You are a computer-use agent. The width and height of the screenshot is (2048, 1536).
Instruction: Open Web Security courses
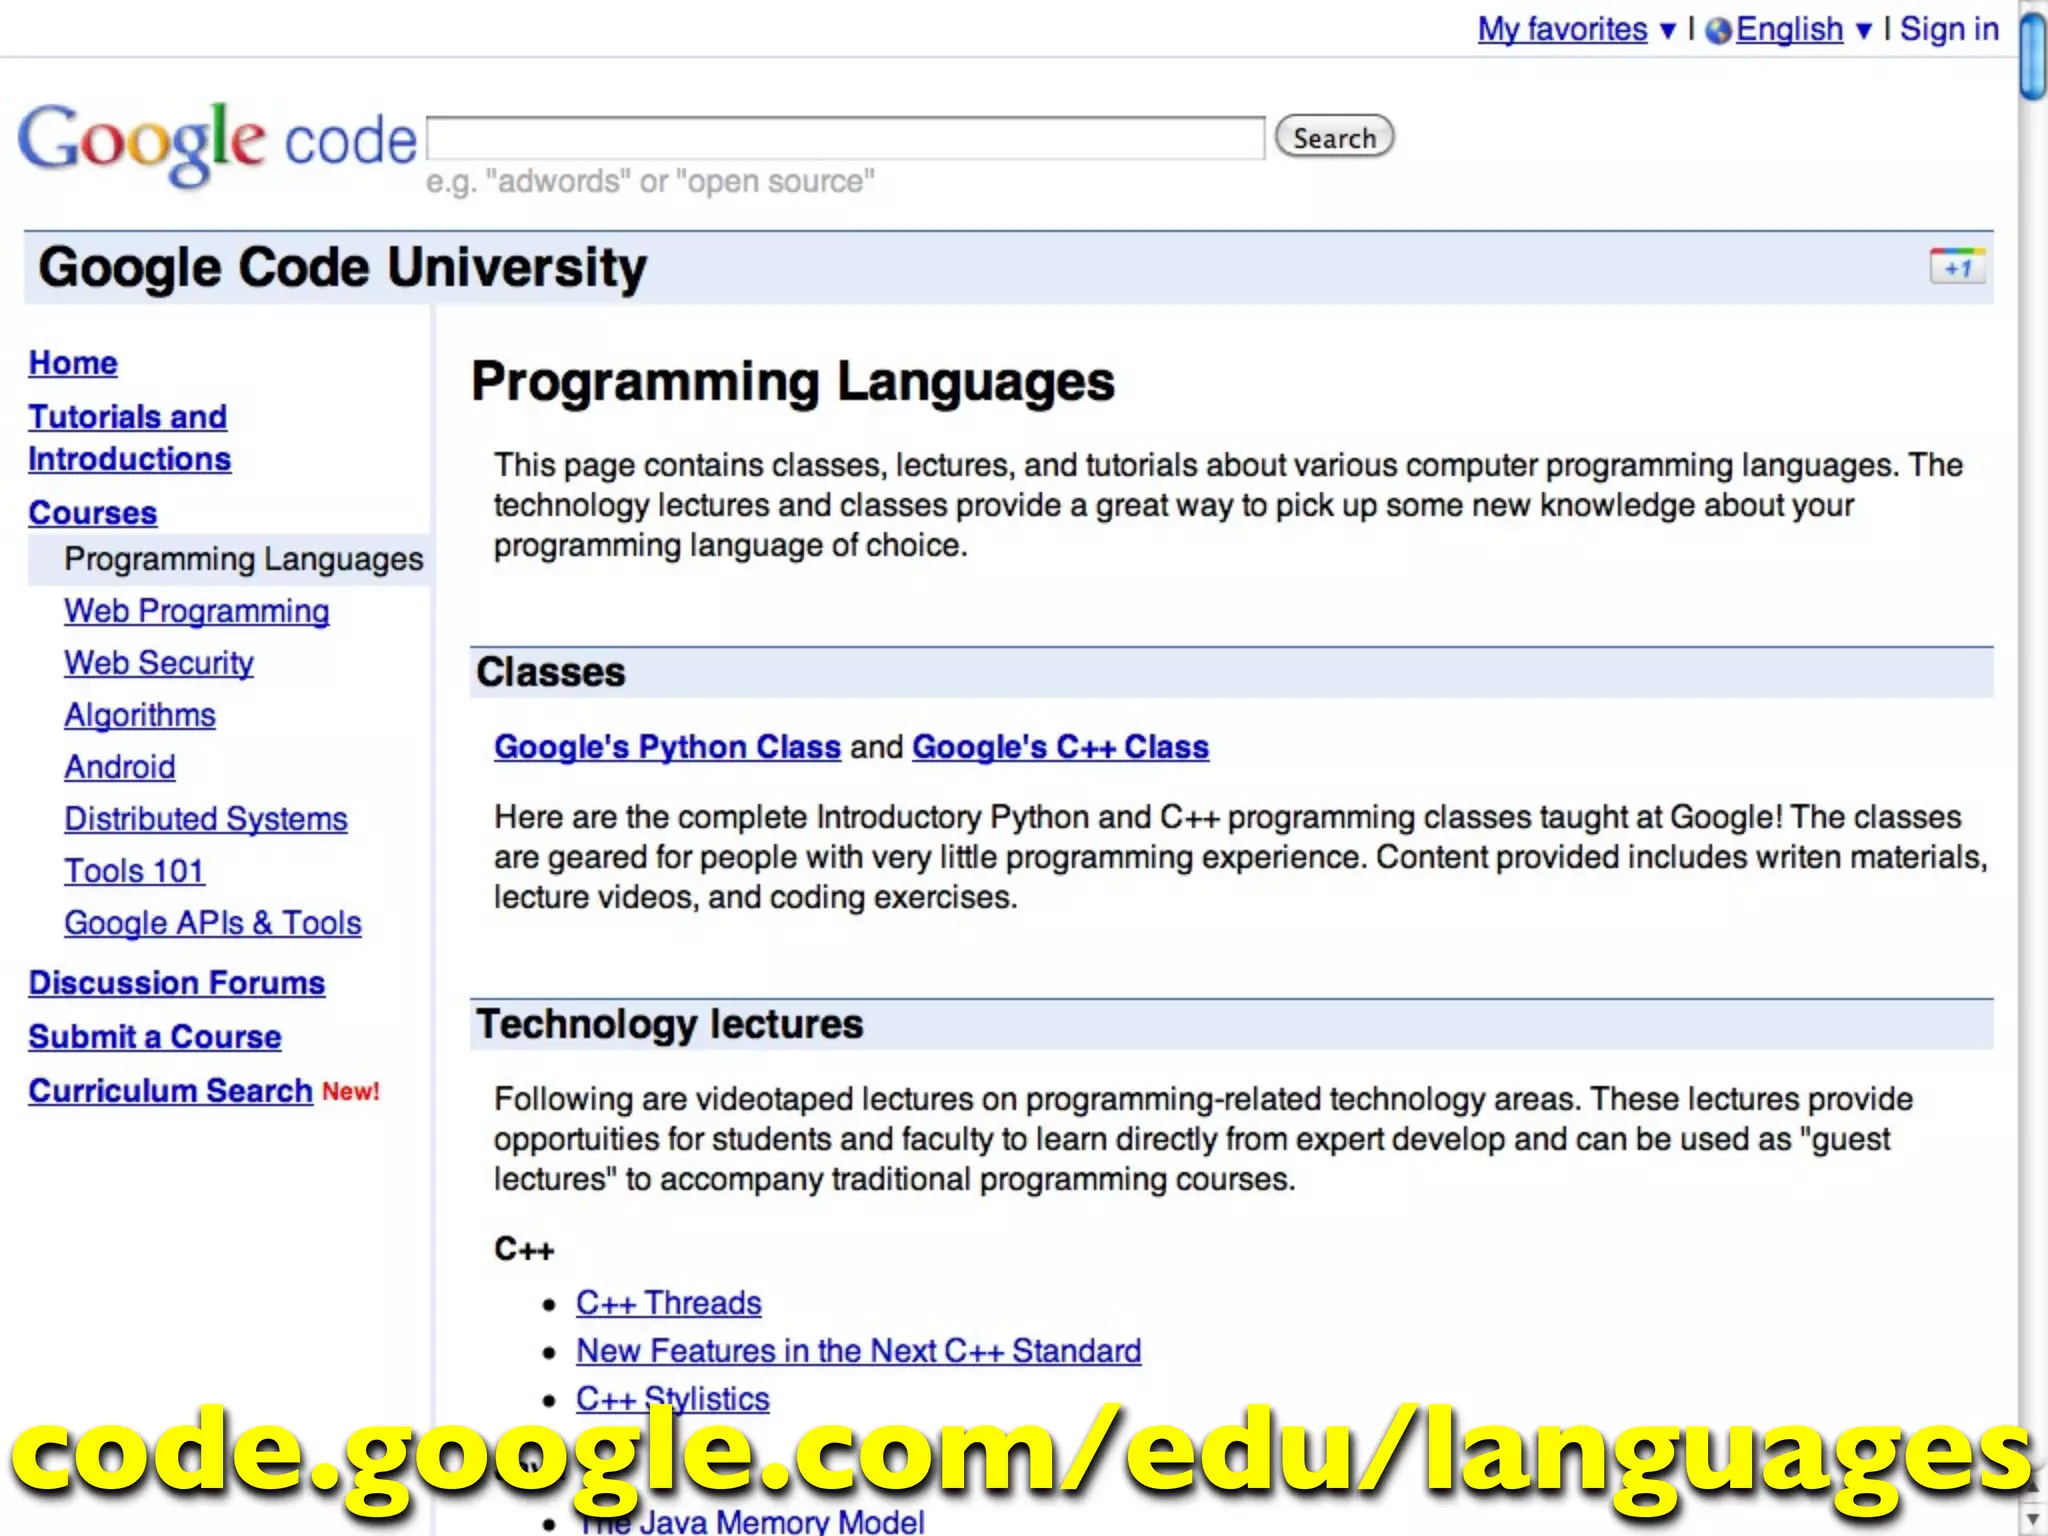coord(159,663)
